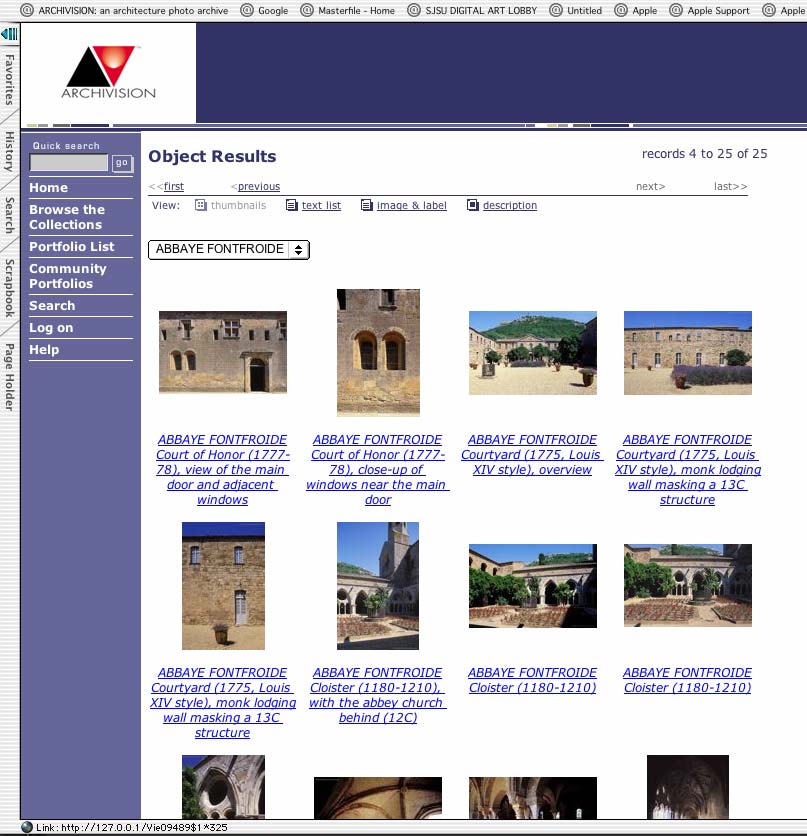Open the Scrapbook side tab

[9, 288]
